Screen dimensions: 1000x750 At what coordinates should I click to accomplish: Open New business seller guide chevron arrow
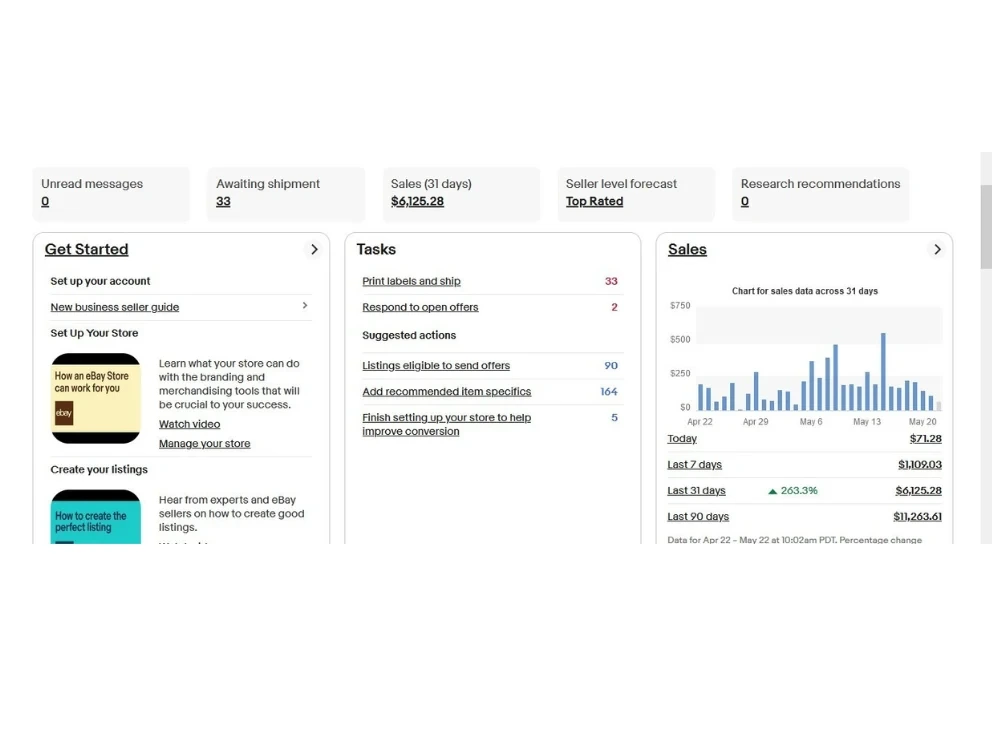tap(305, 305)
